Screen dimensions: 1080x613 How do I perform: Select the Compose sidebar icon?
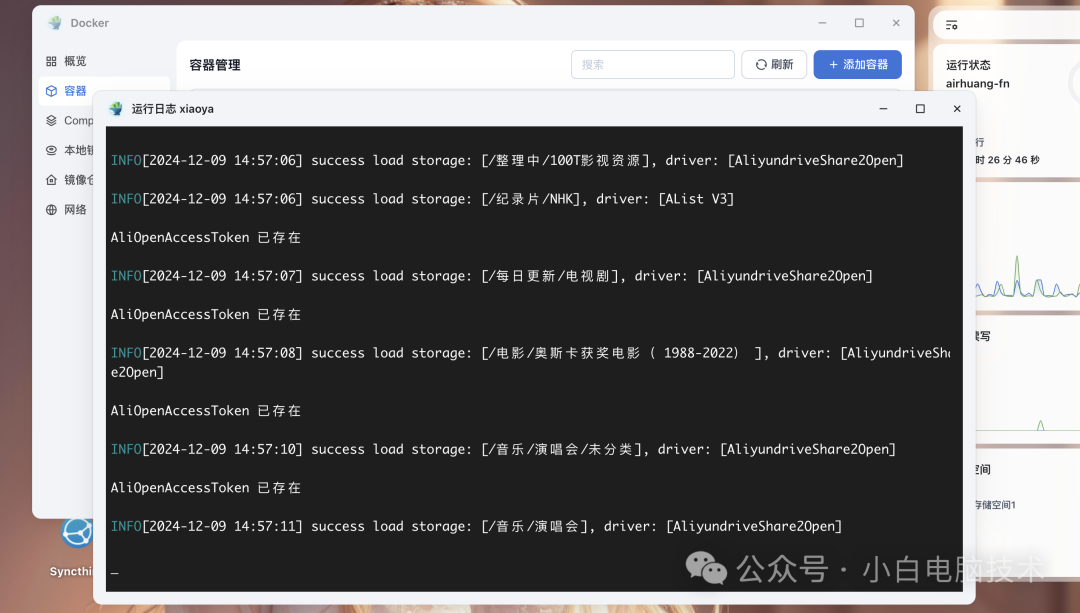[51, 120]
